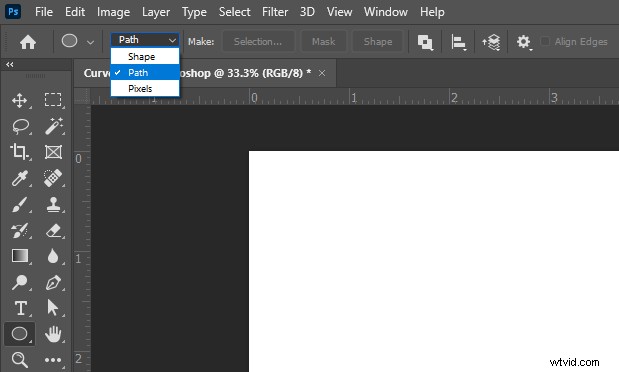This screenshot has width=619, height=372.
Task: Select the Pen tool
Action: point(53,282)
